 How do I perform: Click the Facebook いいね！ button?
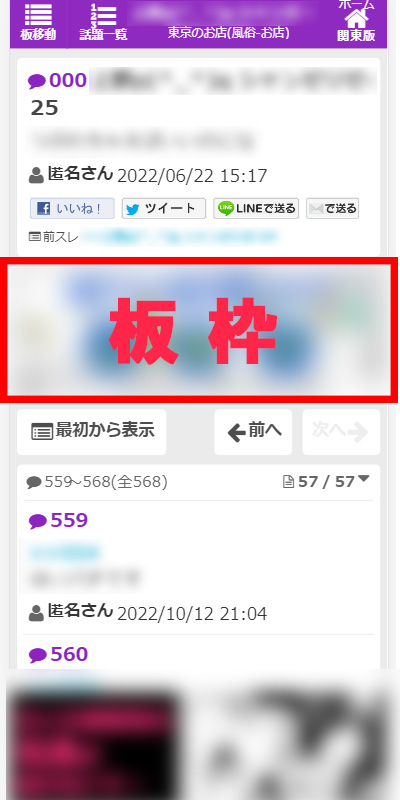click(x=72, y=209)
